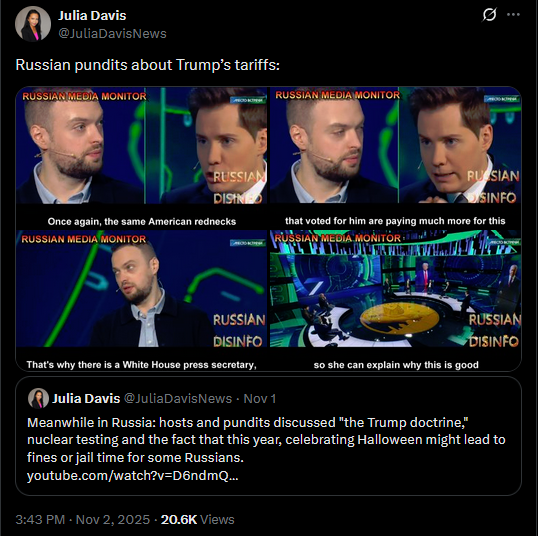The image size is (538, 536).
Task: Click Julia Davis profile avatar at top
Action: (33, 24)
